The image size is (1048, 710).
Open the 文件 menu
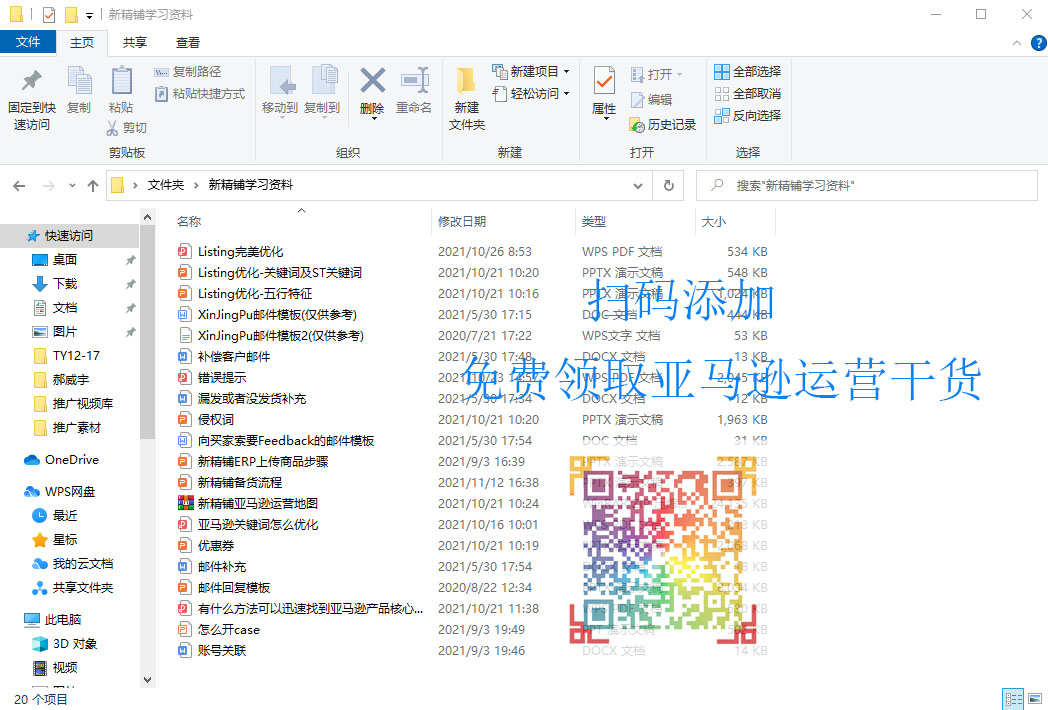click(x=29, y=43)
